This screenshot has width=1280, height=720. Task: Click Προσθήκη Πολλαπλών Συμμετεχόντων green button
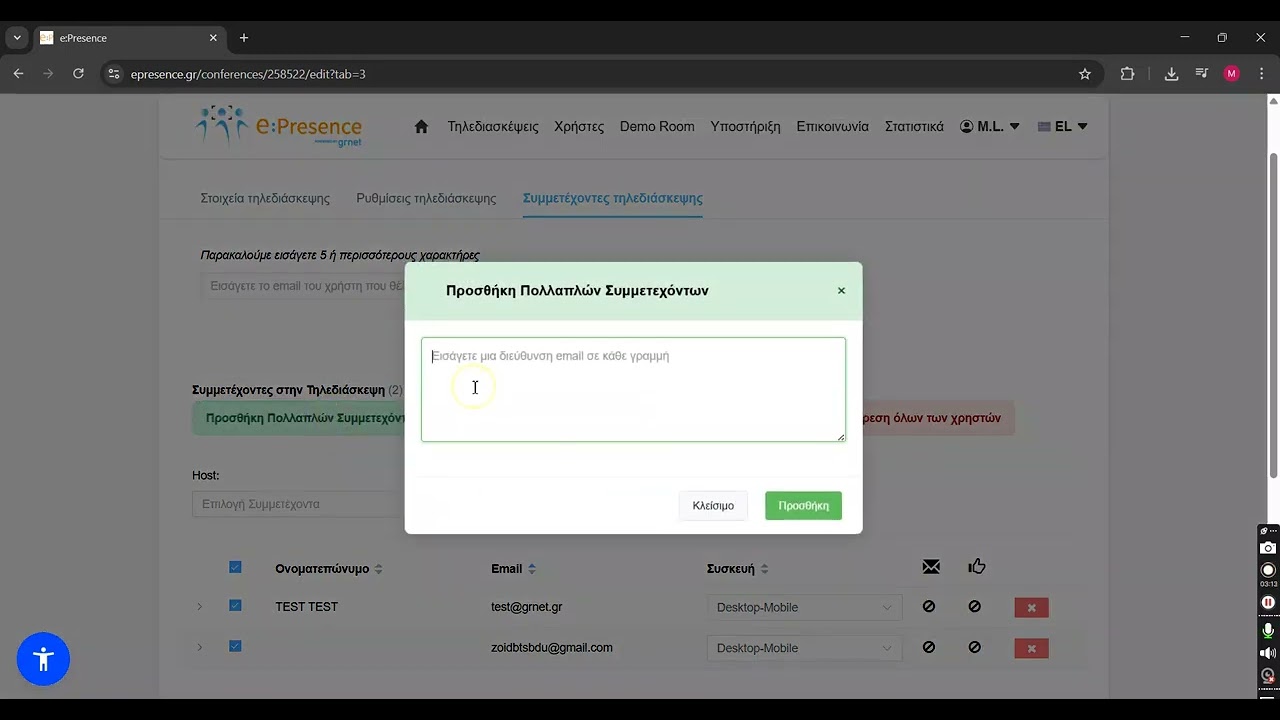(298, 418)
